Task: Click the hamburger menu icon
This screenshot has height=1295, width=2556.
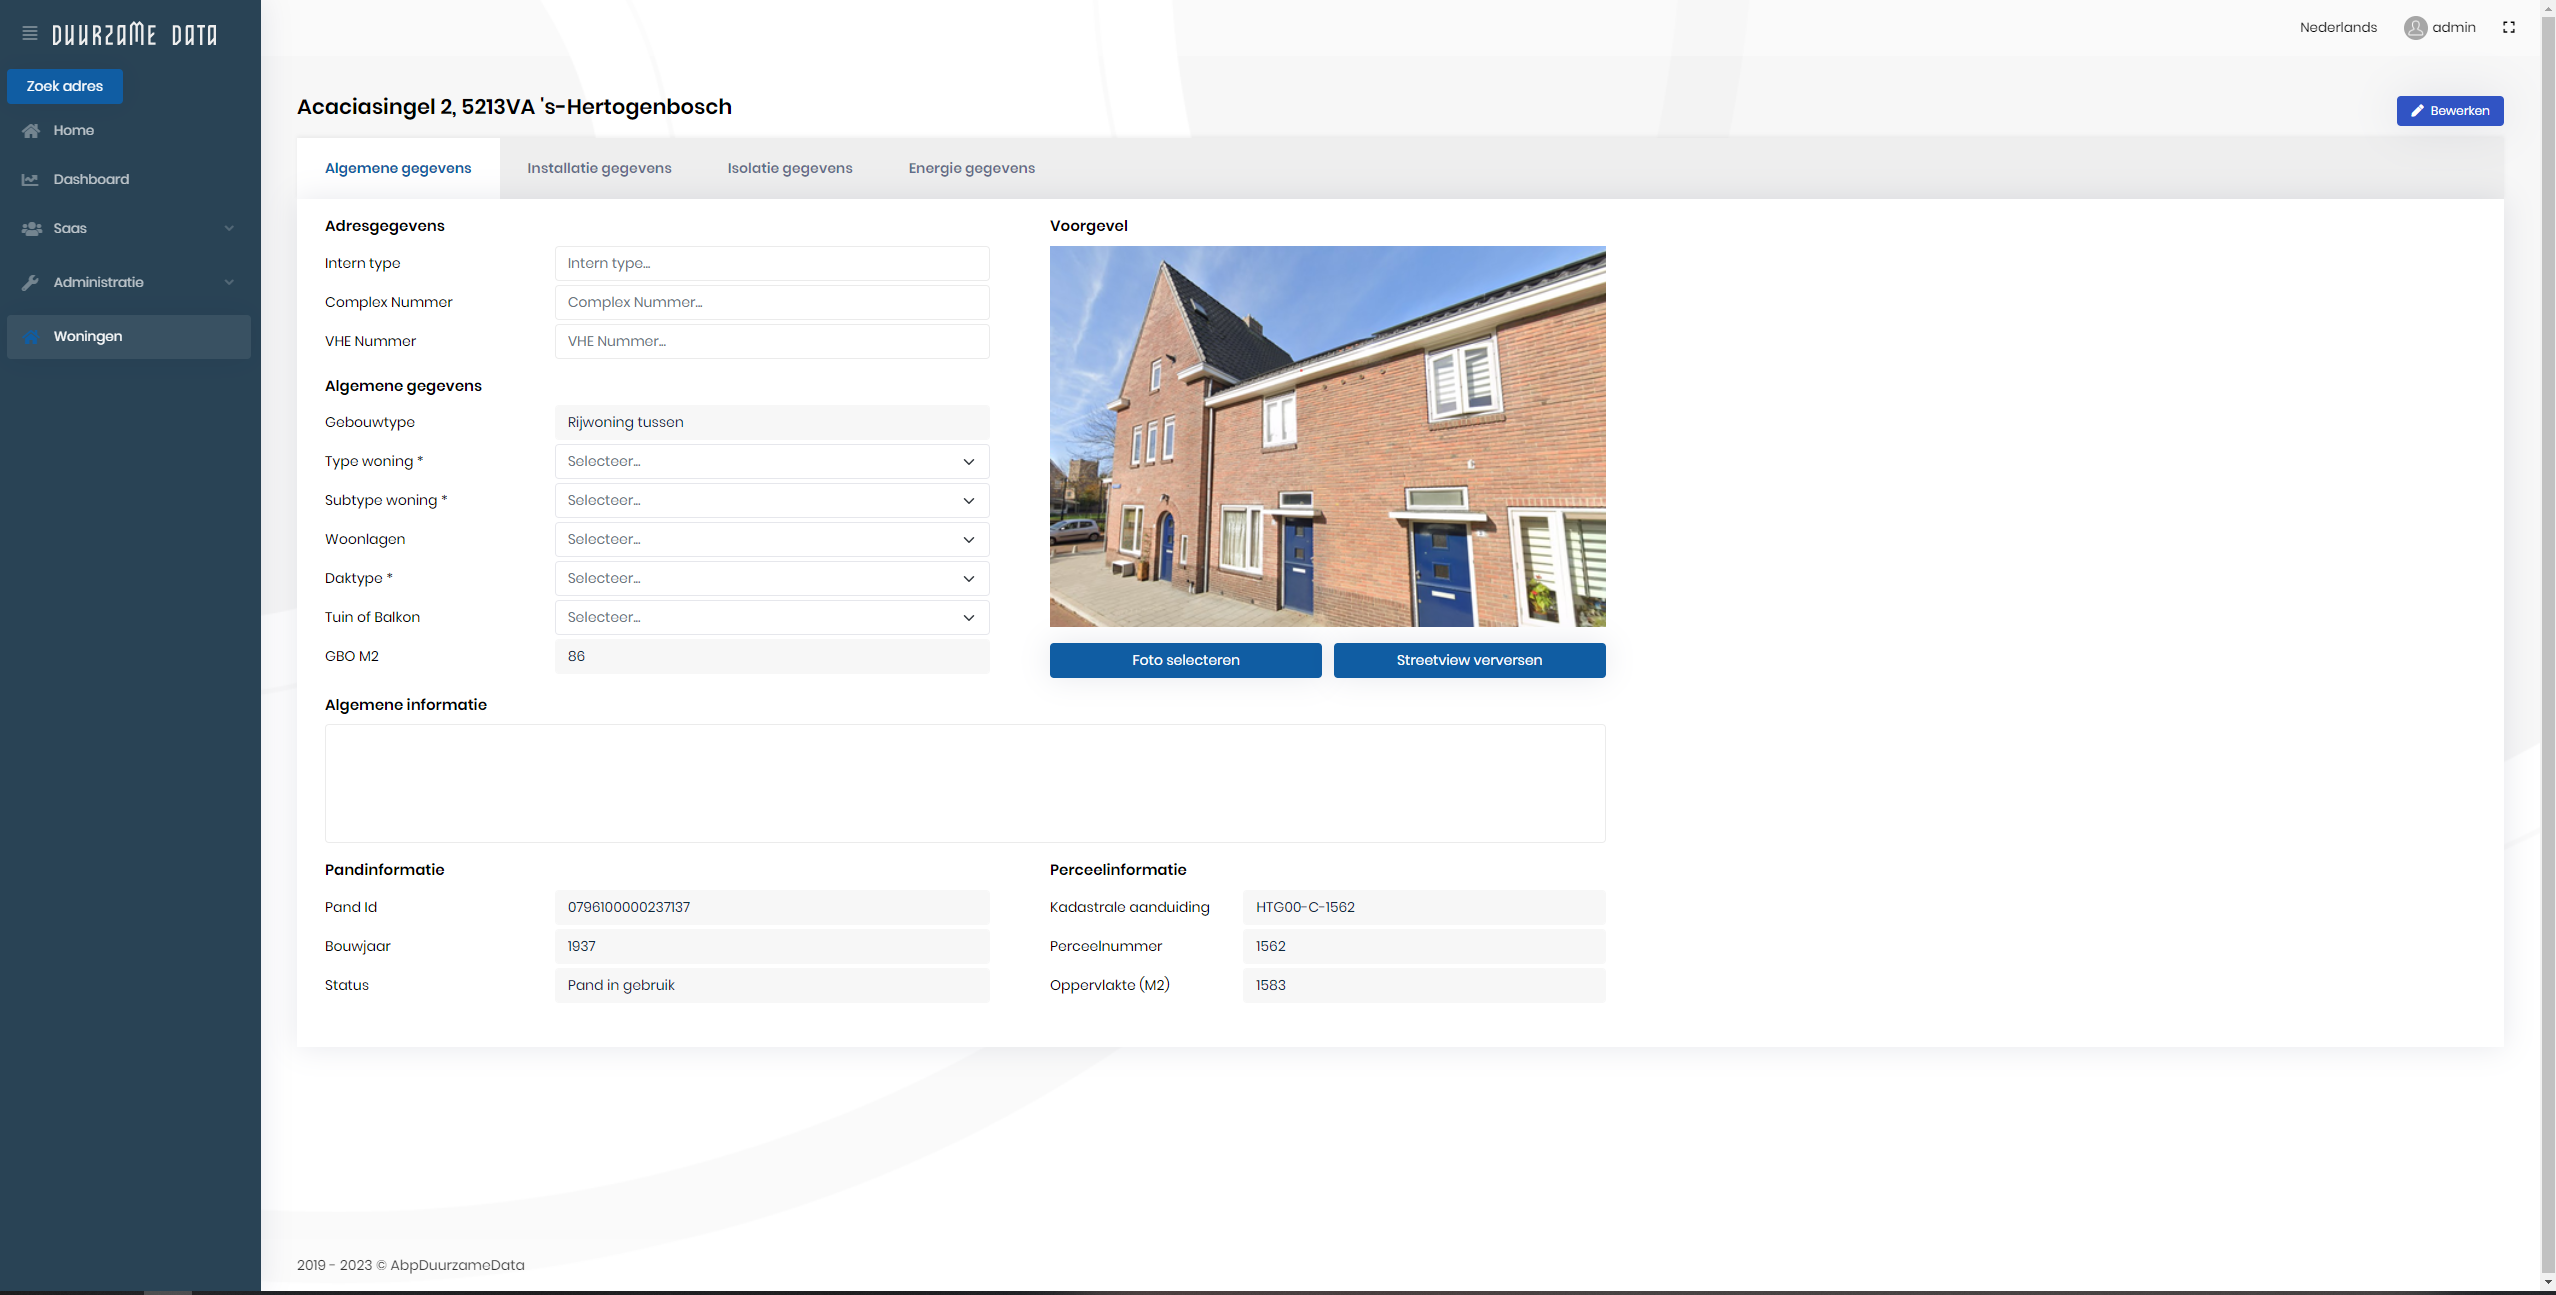Action: coord(30,34)
